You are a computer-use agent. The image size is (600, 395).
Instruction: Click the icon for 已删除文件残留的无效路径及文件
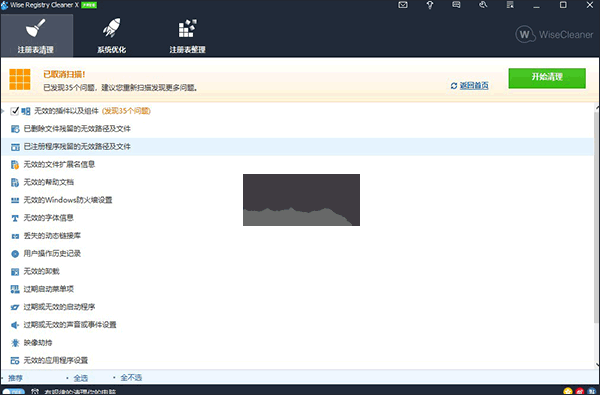[x=15, y=129]
